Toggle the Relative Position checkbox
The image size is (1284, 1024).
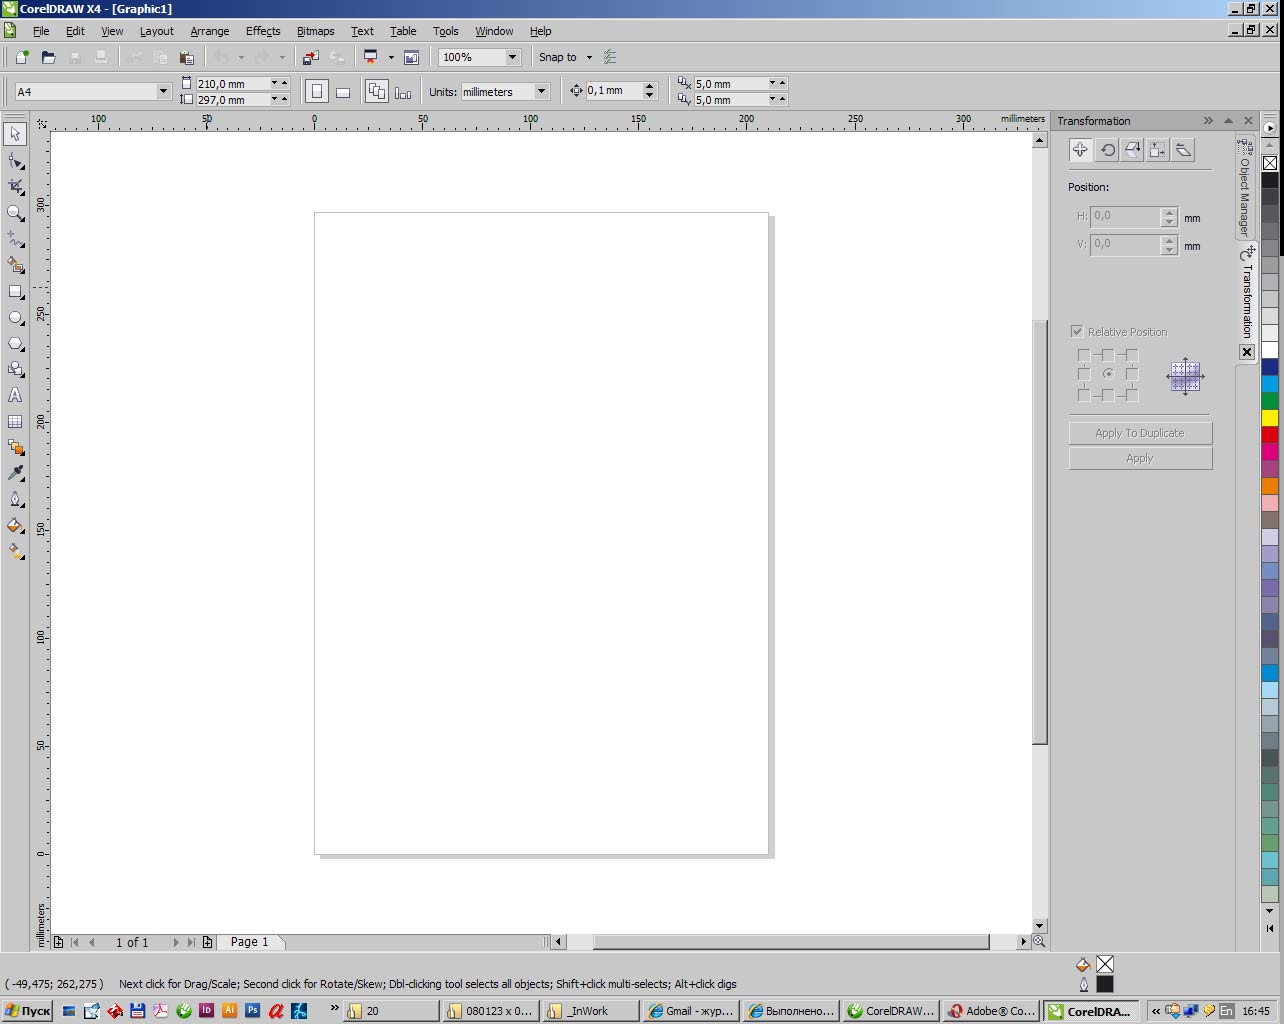(1077, 331)
